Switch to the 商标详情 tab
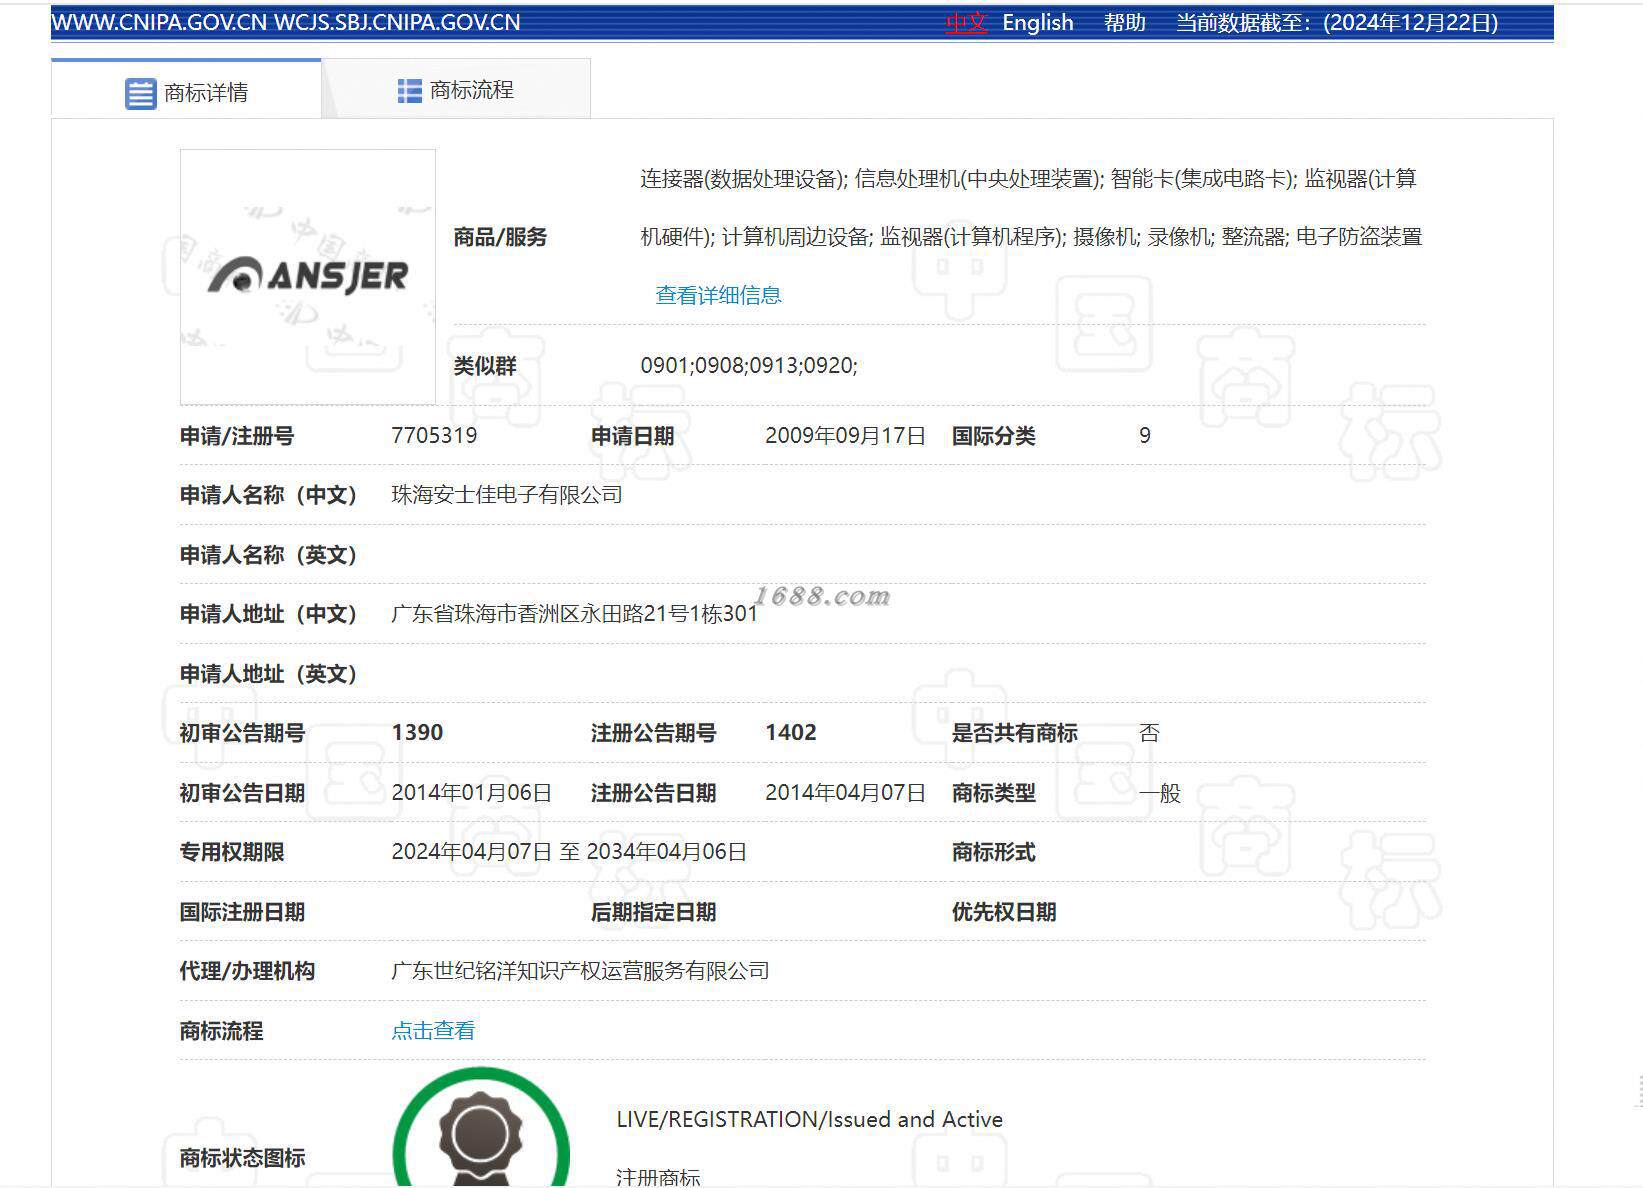Viewport: 1643px width, 1188px height. tap(186, 91)
